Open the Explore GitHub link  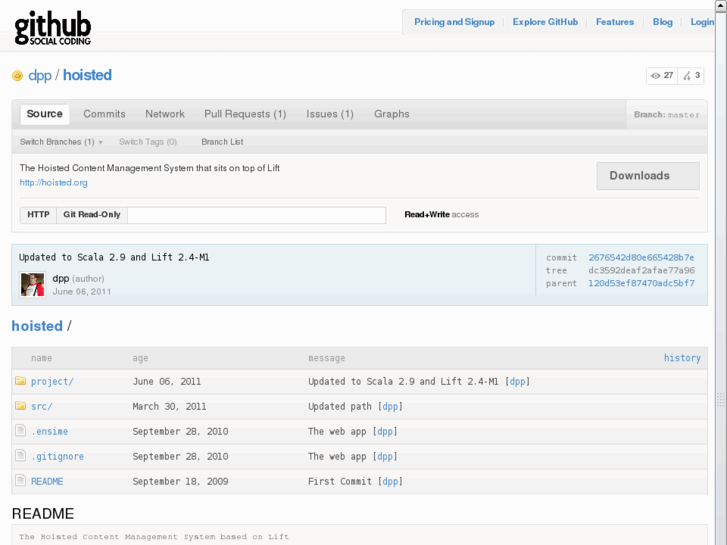coord(545,22)
